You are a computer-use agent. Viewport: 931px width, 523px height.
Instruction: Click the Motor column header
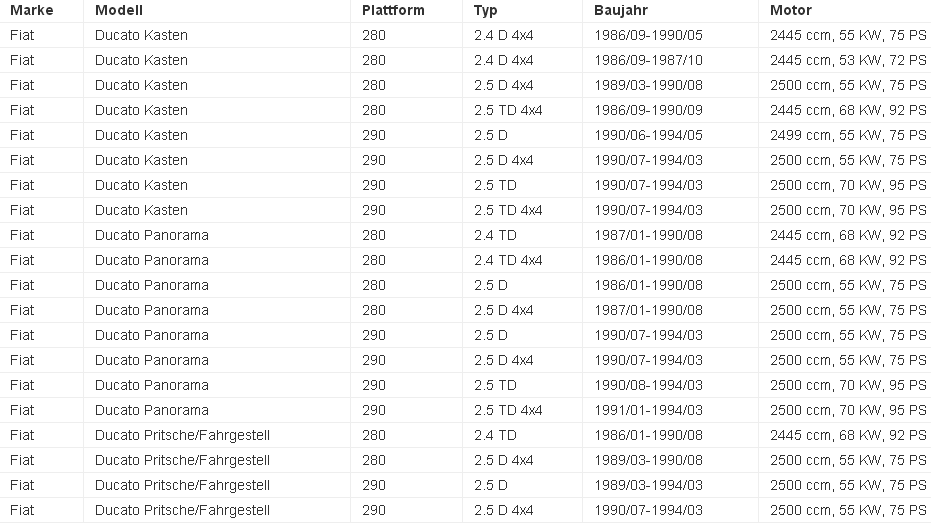(791, 10)
